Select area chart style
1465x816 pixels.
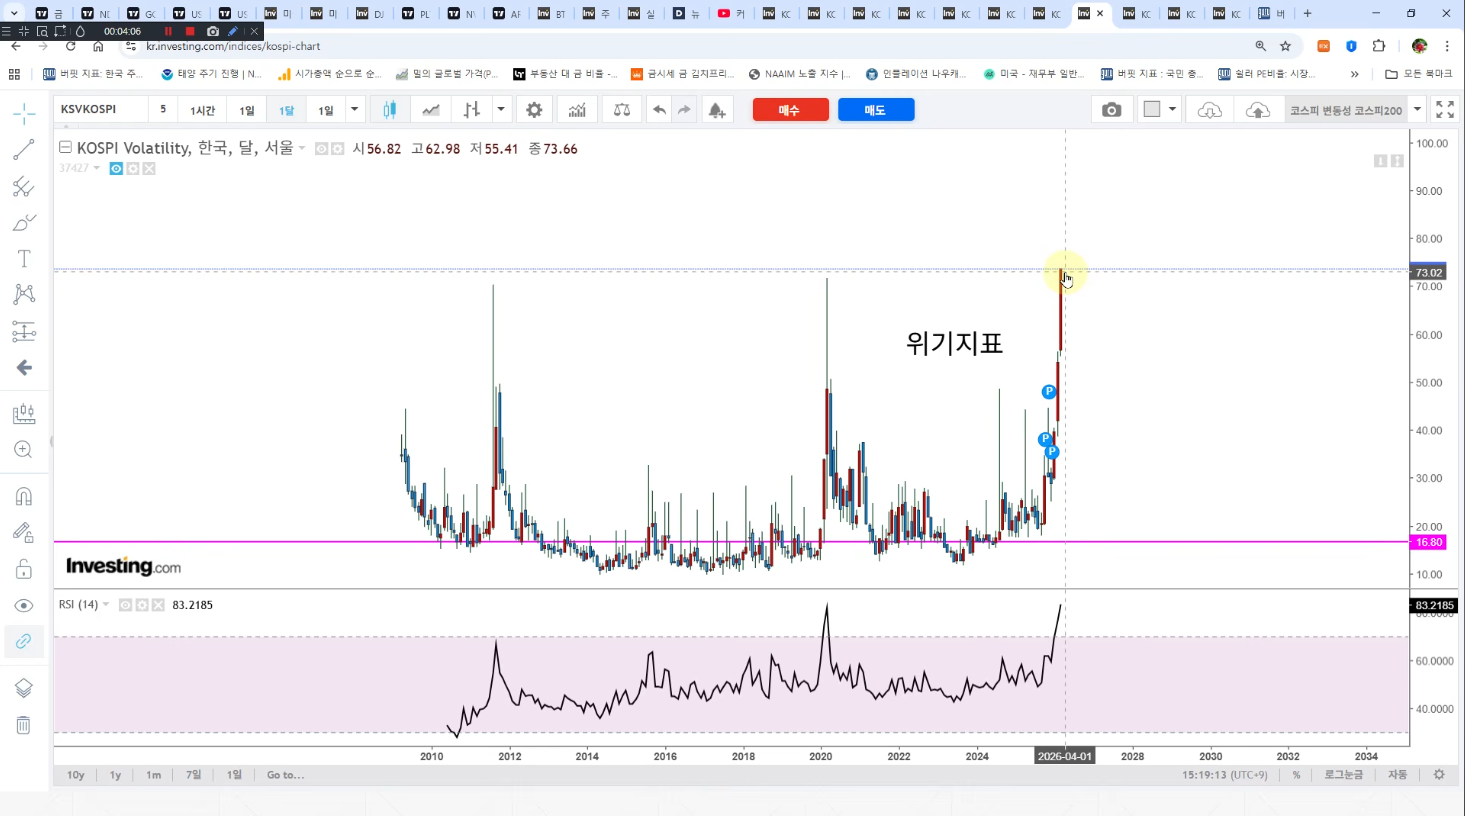(431, 110)
